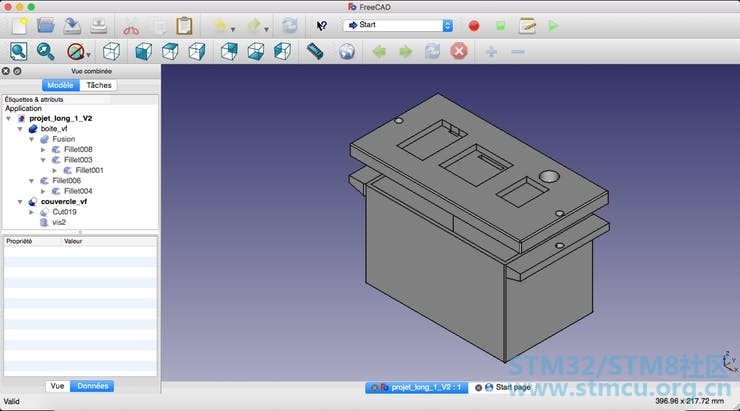Click the Cut scissors icon
Viewport: 740px width, 411px height.
(131, 26)
